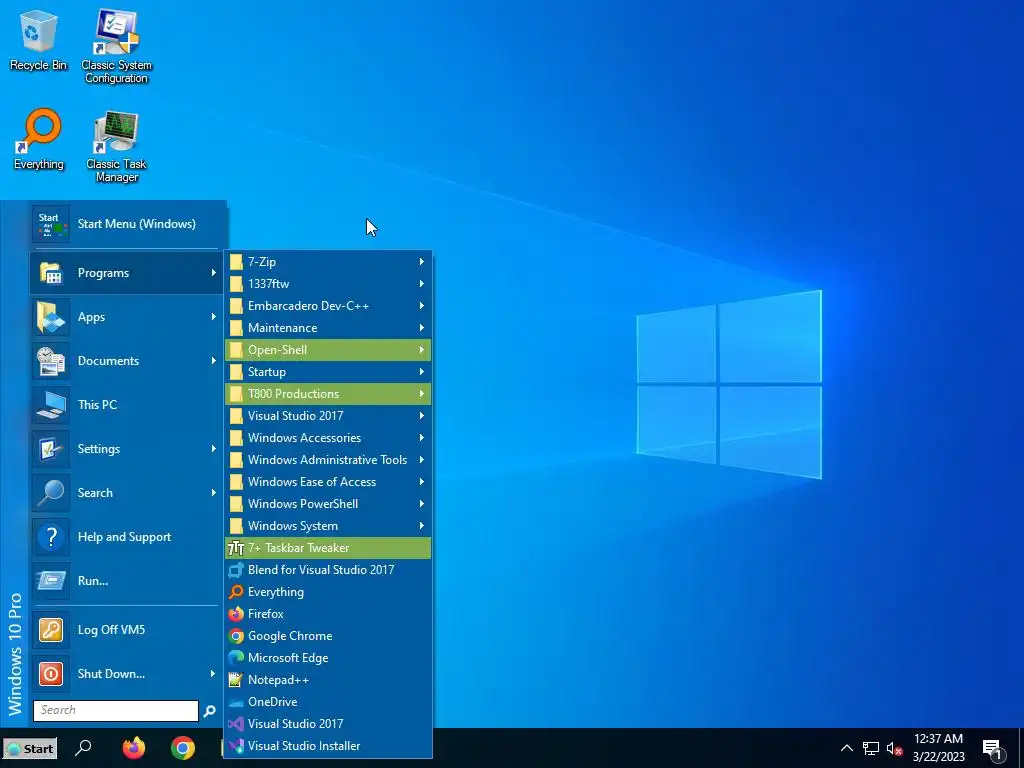This screenshot has height=768, width=1024.
Task: Expand the Shut Down options arrow
Action: pyautogui.click(x=213, y=673)
